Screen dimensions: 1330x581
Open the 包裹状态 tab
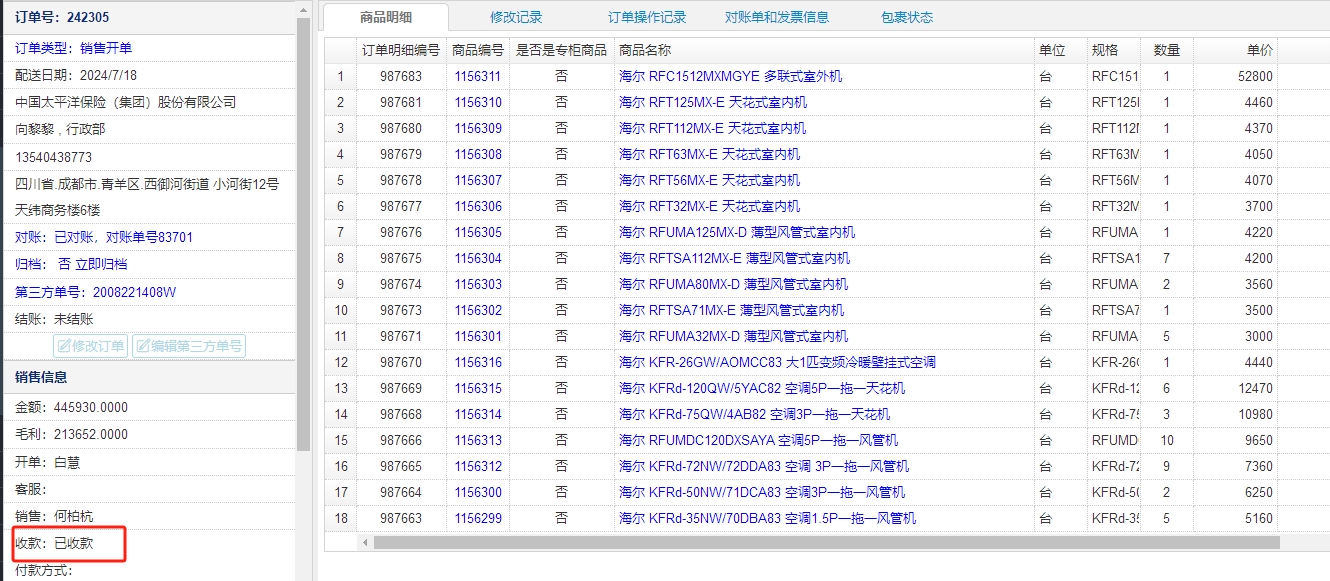(907, 17)
